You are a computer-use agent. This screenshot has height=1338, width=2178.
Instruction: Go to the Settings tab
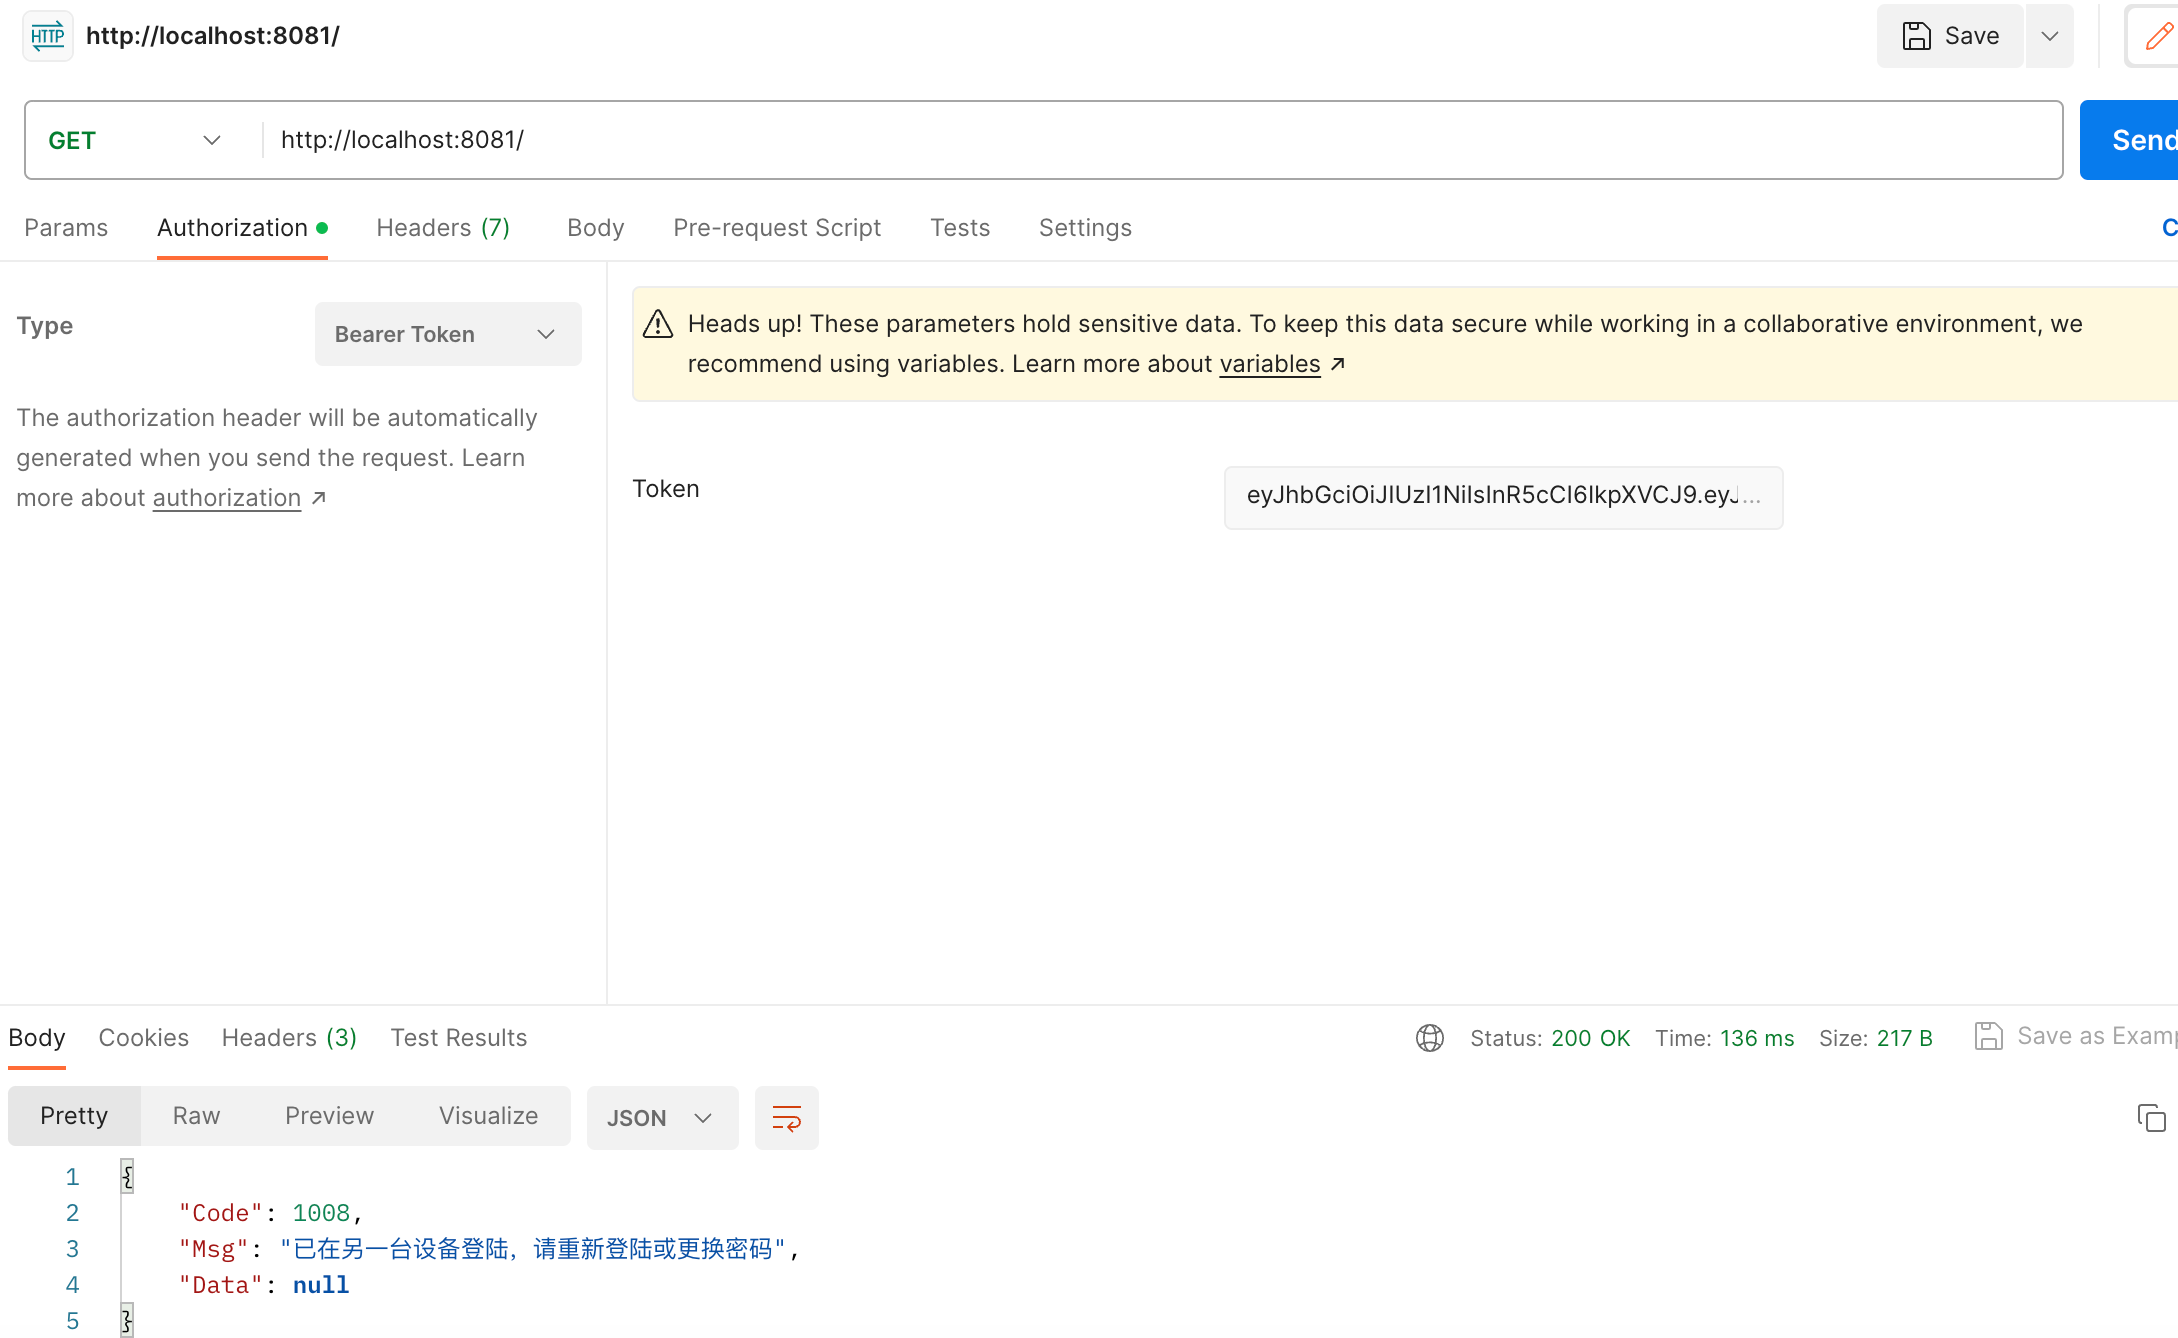[x=1085, y=228]
